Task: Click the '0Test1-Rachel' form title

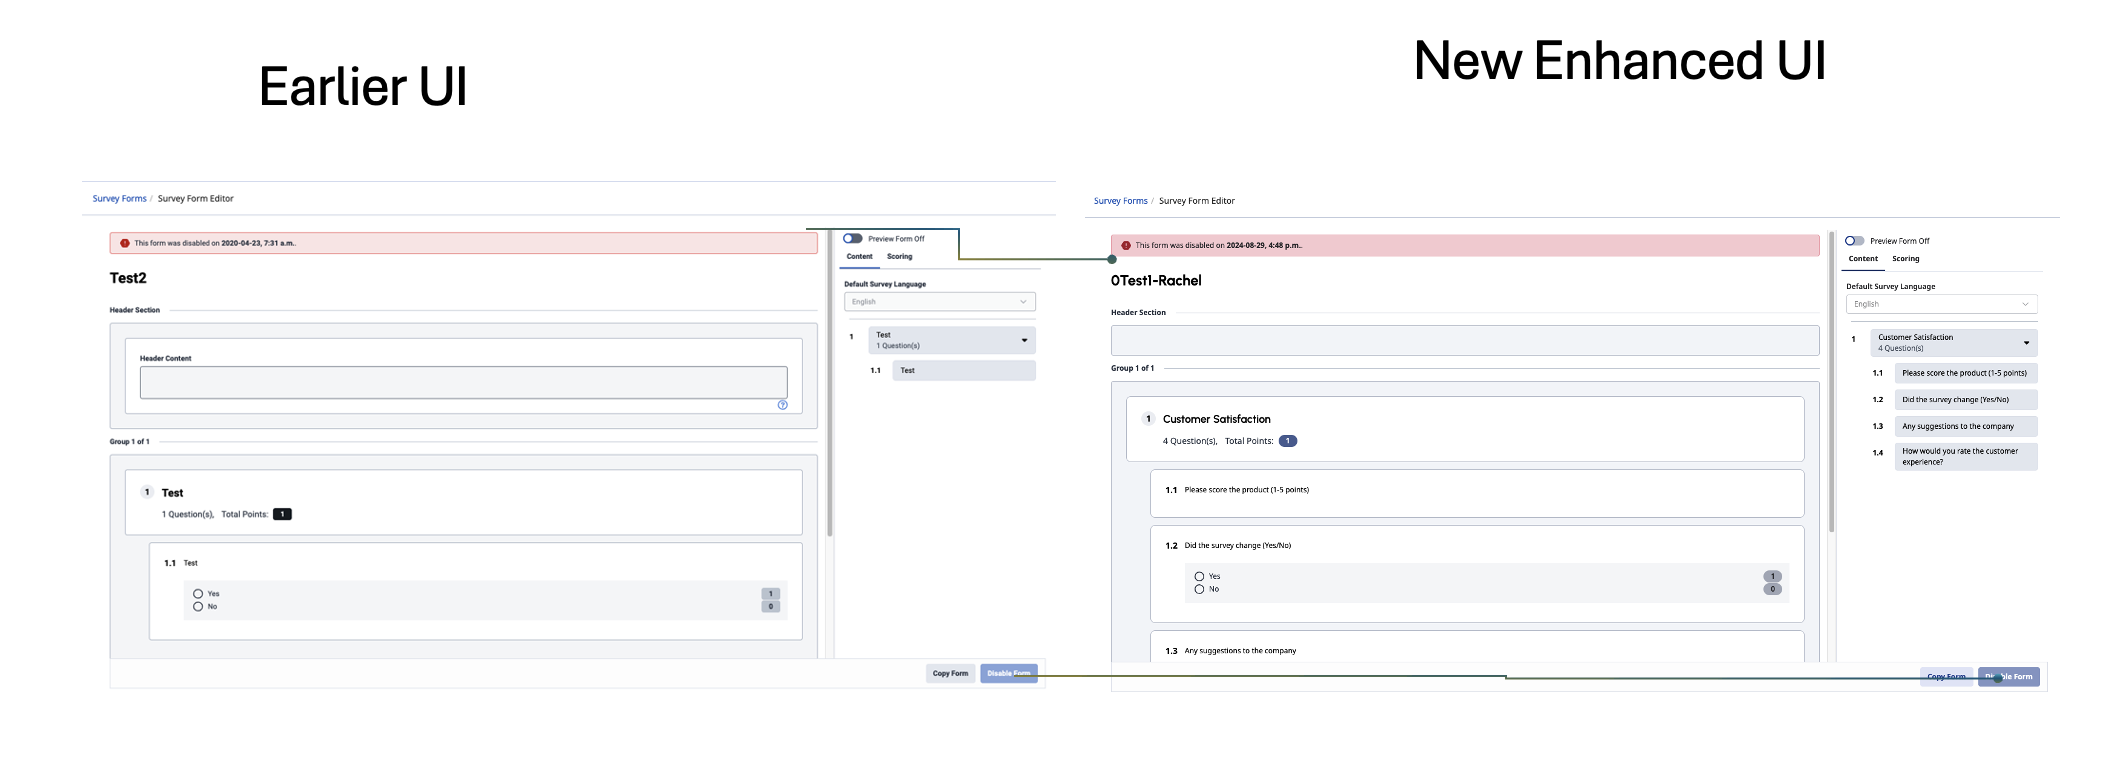Action: point(1156,281)
